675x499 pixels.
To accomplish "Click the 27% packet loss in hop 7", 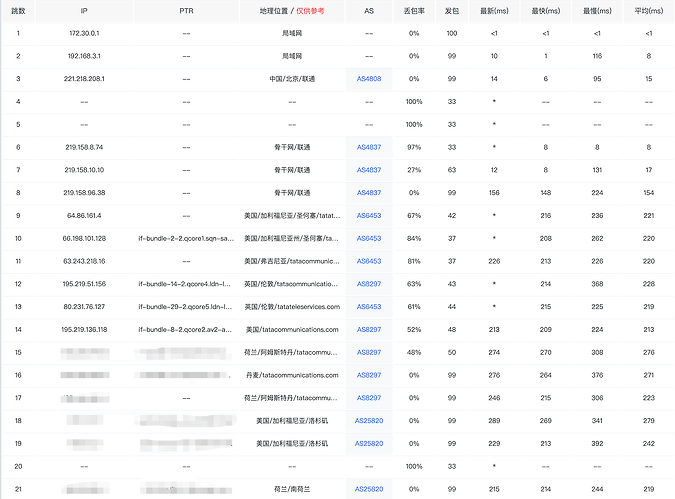I will click(414, 170).
